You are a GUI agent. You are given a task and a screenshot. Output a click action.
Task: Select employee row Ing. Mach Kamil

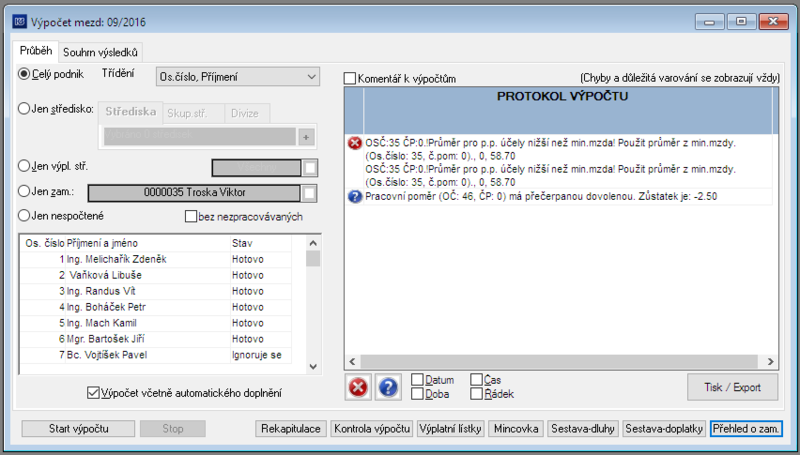[x=156, y=323]
